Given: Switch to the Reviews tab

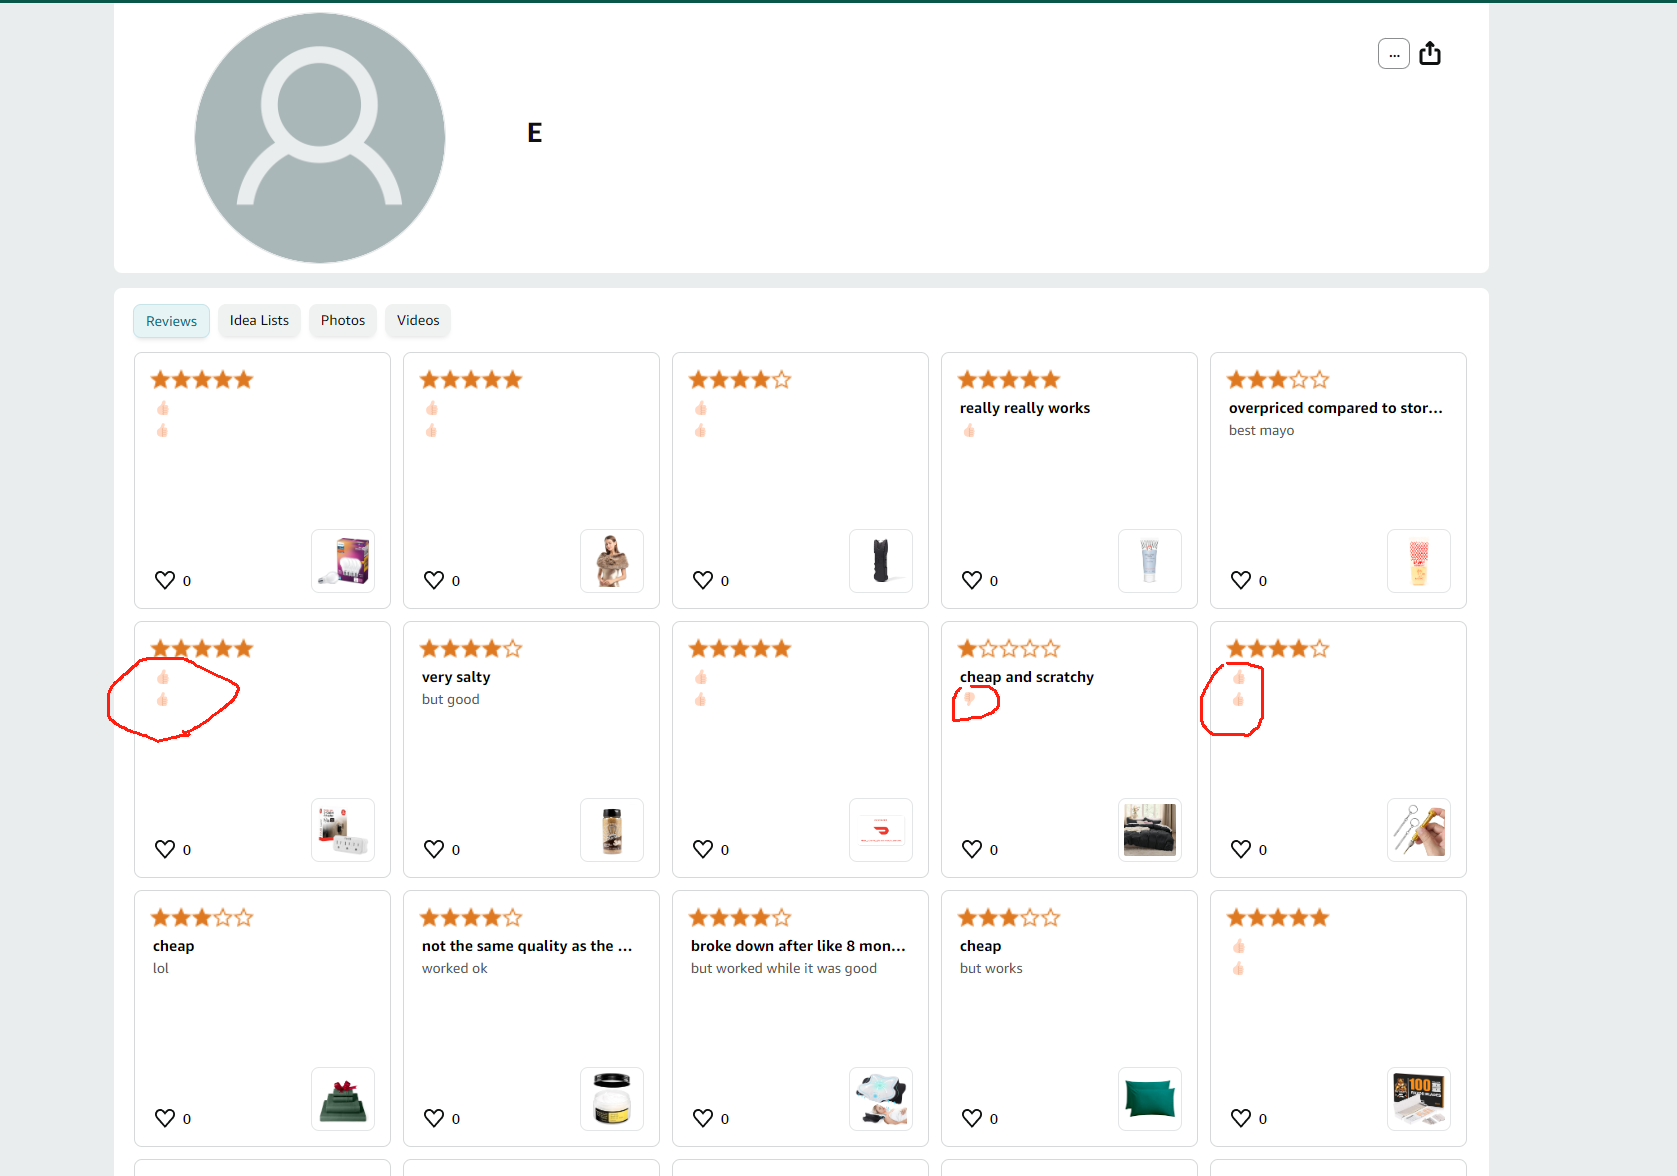Looking at the screenshot, I should tap(171, 321).
